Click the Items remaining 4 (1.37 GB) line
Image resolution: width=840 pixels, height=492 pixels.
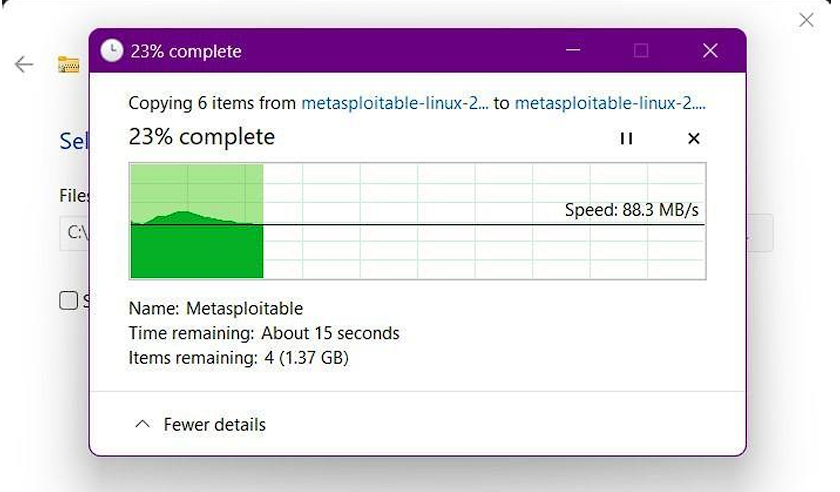(238, 357)
